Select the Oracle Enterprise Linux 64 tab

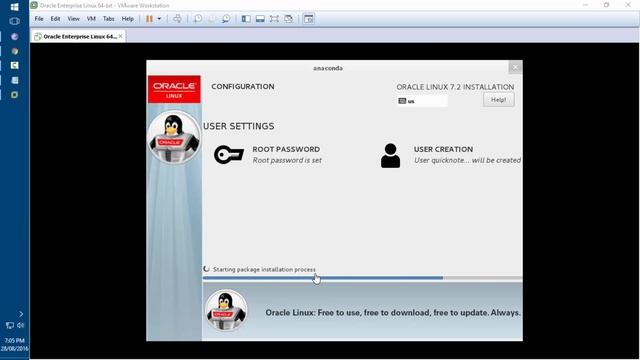[78, 36]
